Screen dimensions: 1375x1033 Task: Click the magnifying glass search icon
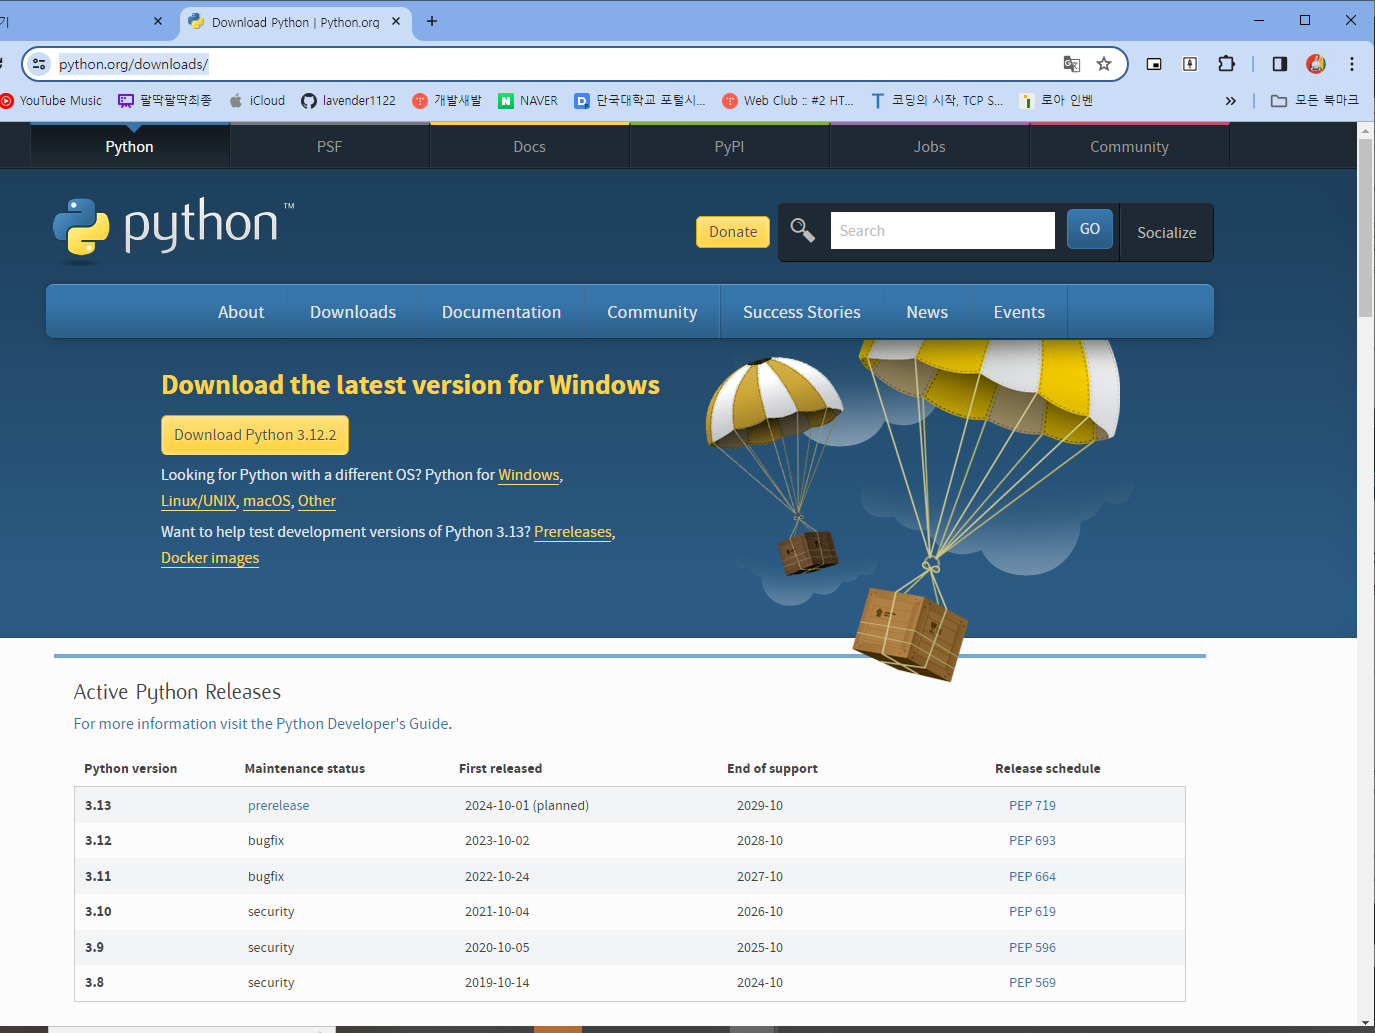(x=803, y=230)
